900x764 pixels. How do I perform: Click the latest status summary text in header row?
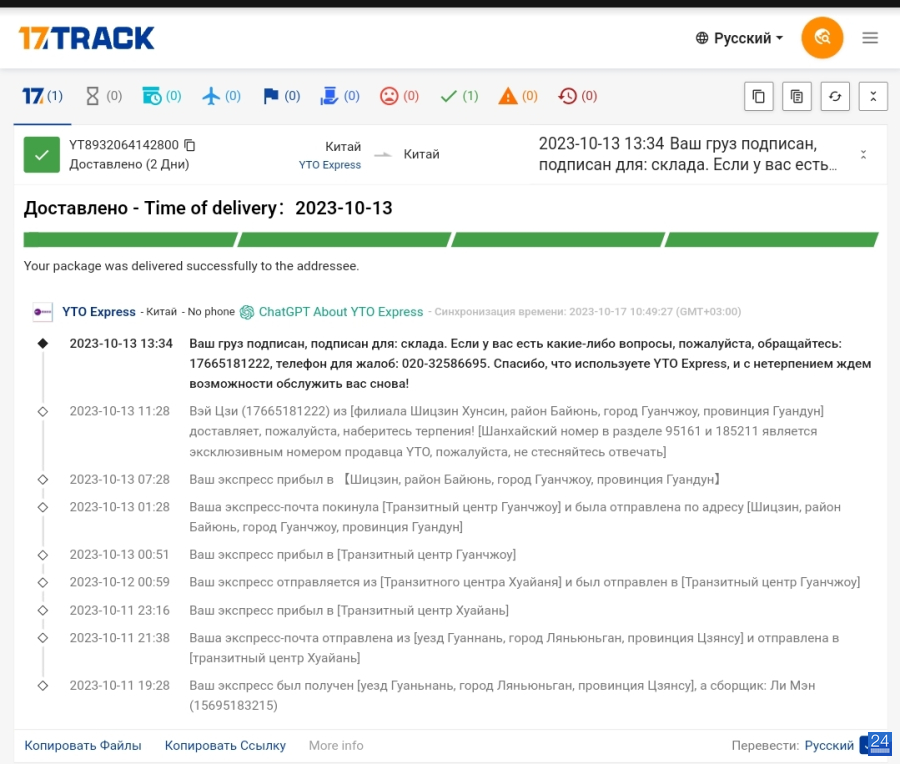688,154
